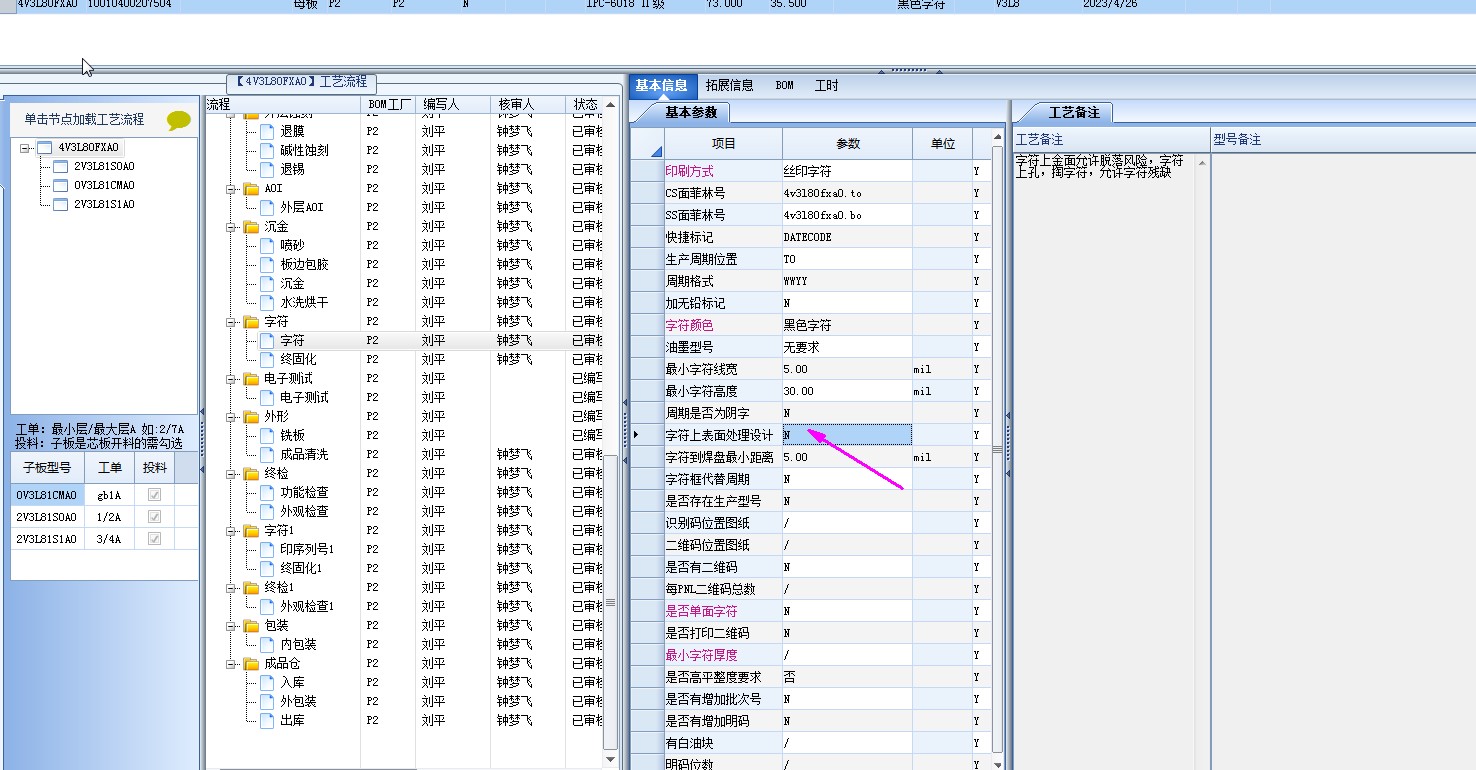Click the node icon beside 2V3L81S1A0 in tree
Screen dimensions: 1476x770
click(x=60, y=205)
